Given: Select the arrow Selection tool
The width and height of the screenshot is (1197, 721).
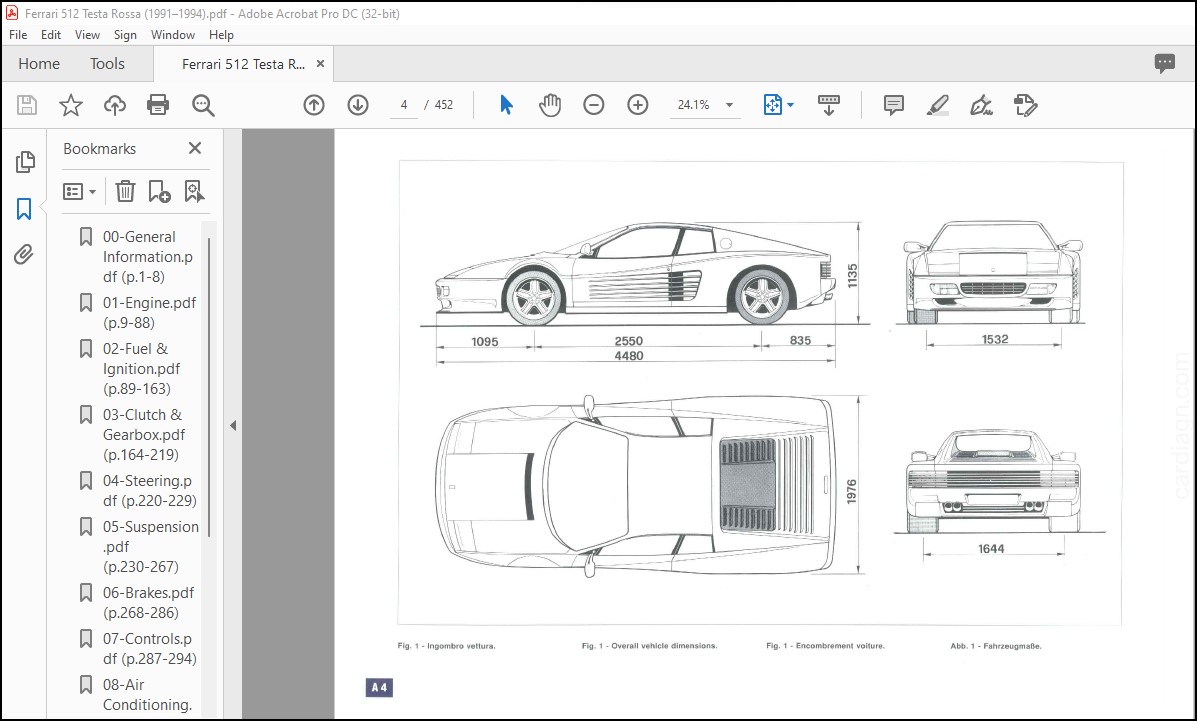Looking at the screenshot, I should click(x=506, y=105).
